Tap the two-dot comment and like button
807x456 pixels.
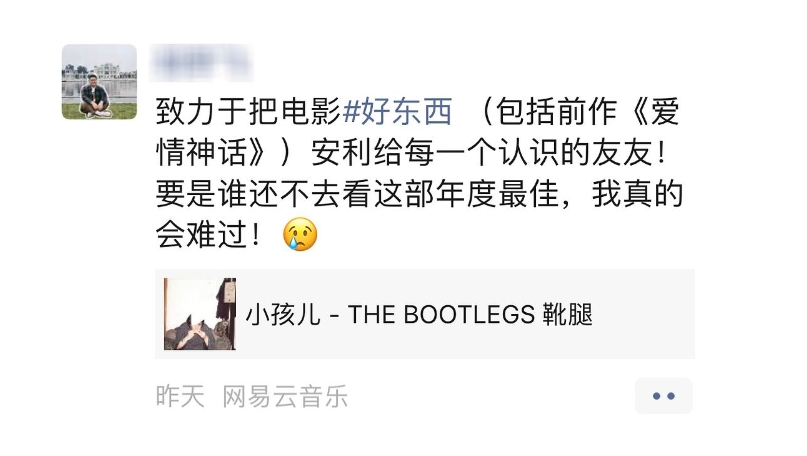click(663, 396)
